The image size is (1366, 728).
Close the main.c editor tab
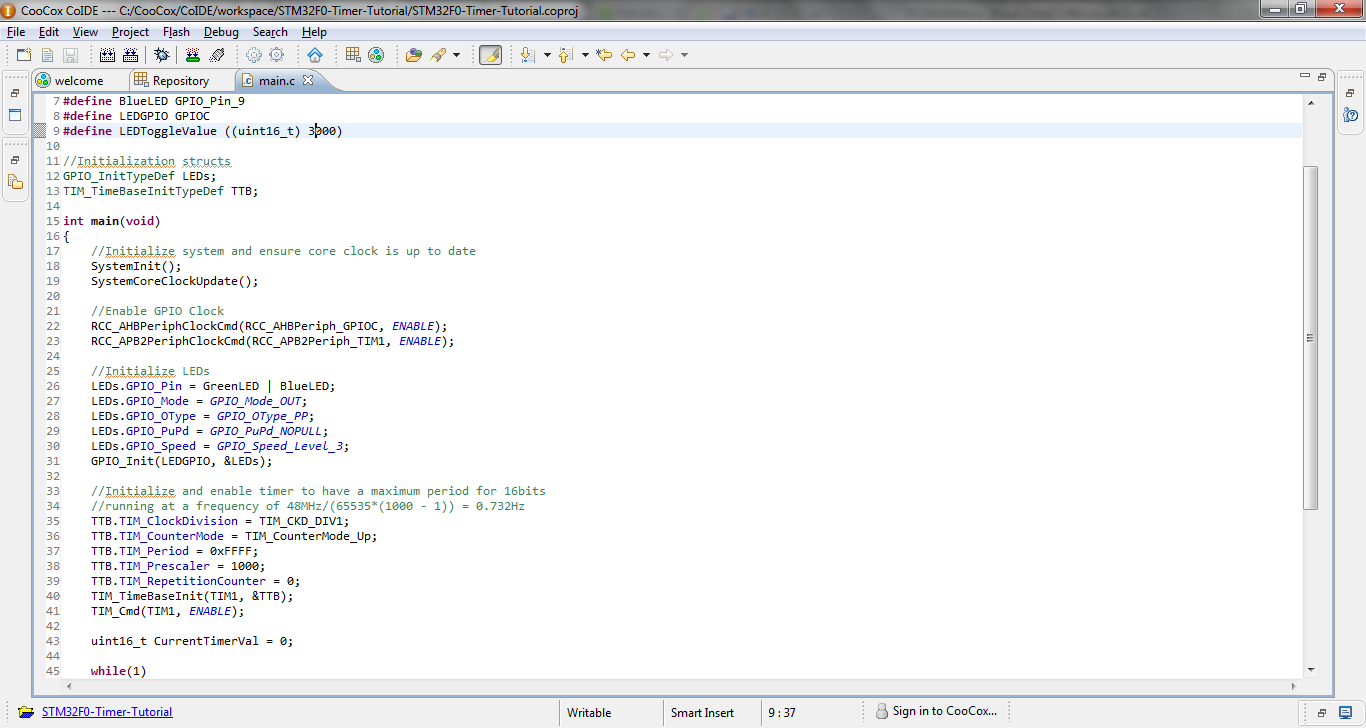pos(308,80)
